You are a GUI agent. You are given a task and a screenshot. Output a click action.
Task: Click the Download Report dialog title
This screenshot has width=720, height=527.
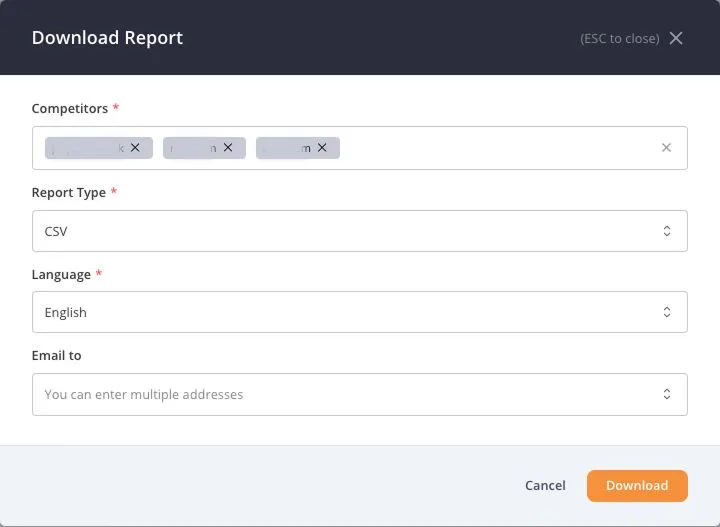107,38
